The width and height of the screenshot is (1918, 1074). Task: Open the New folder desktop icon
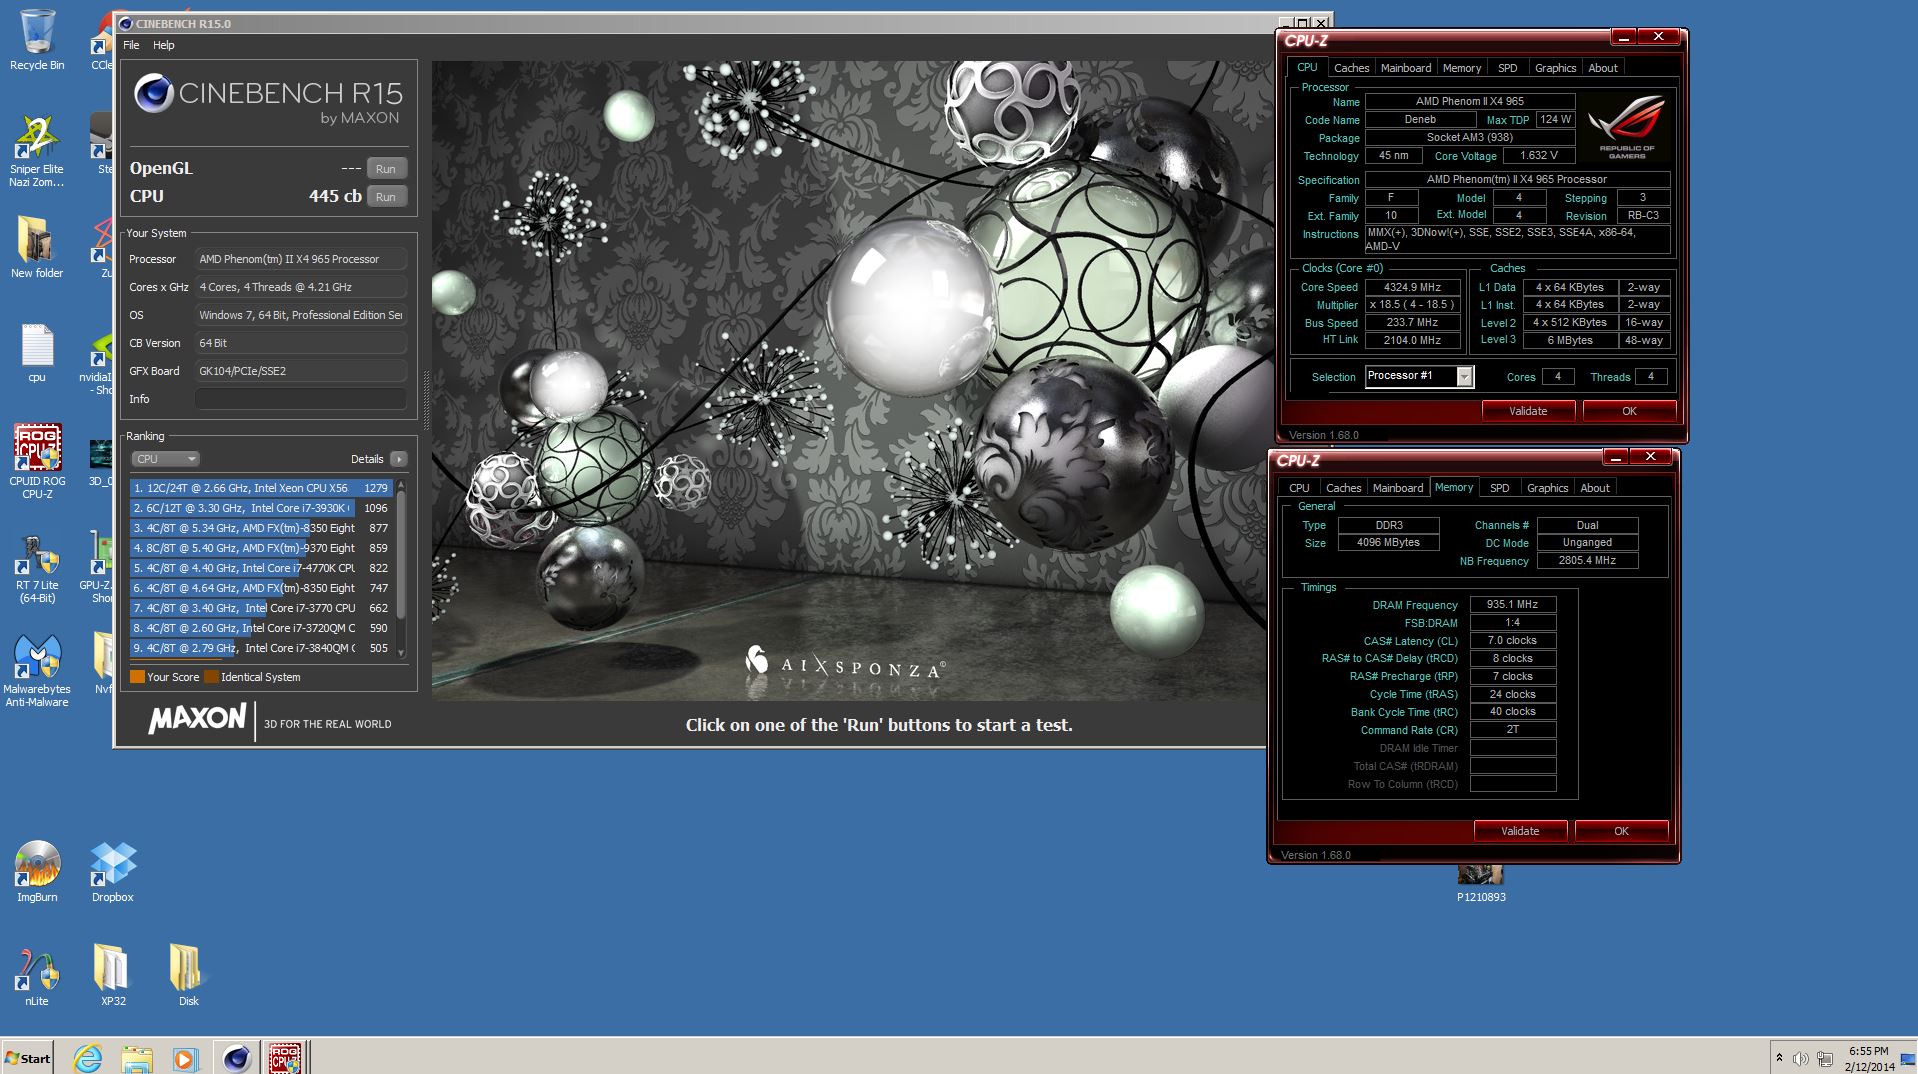click(x=37, y=248)
